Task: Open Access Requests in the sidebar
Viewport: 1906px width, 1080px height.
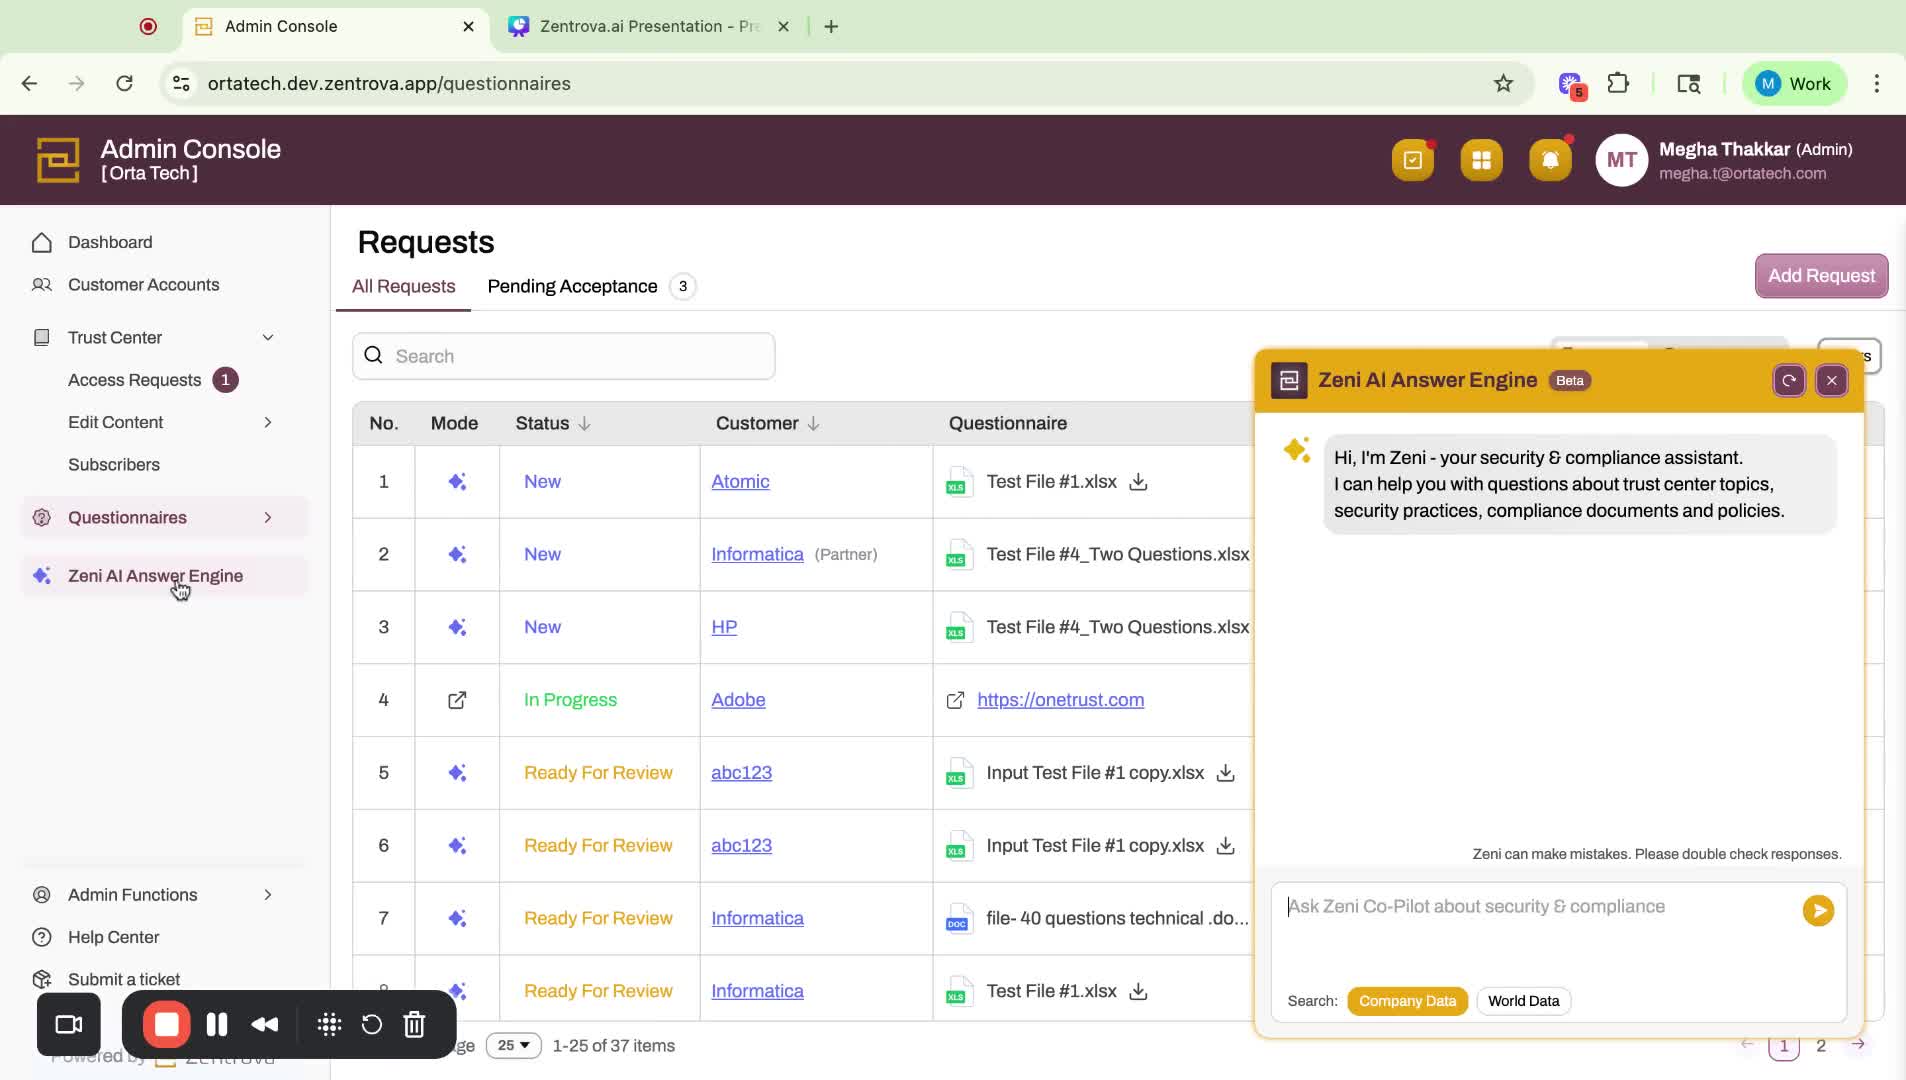Action: tap(134, 380)
